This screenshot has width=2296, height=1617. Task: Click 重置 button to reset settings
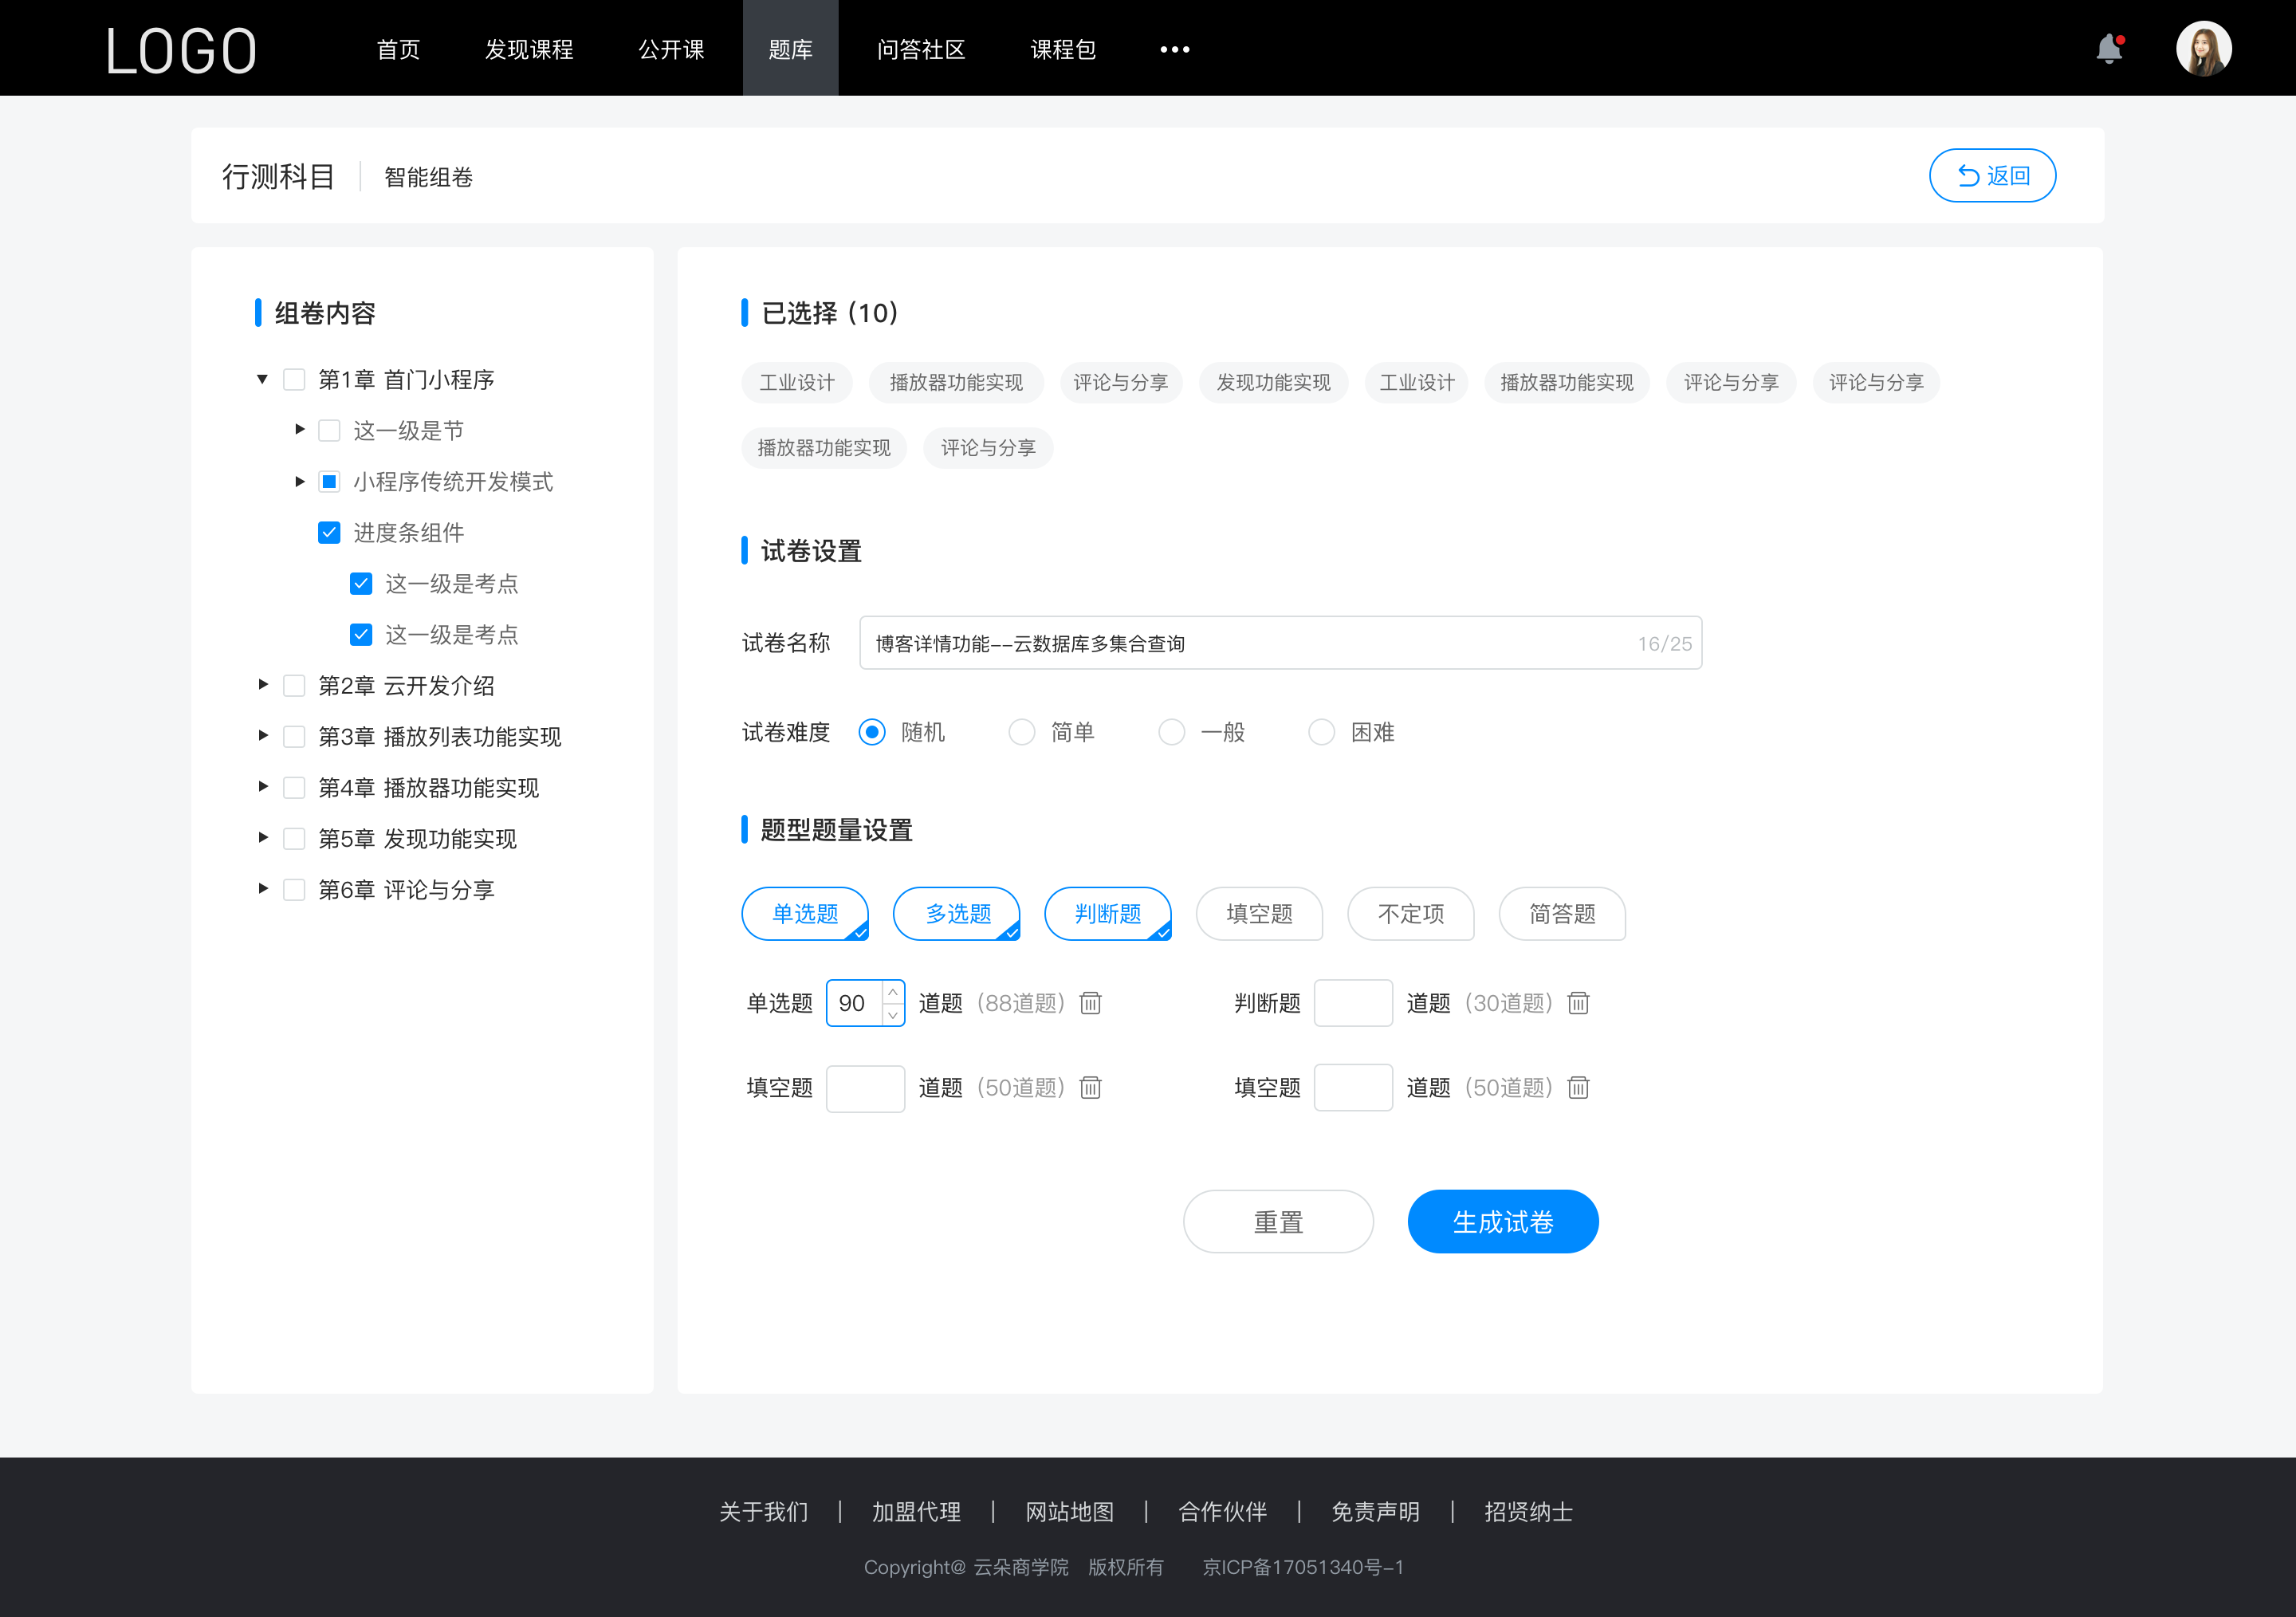click(x=1277, y=1220)
